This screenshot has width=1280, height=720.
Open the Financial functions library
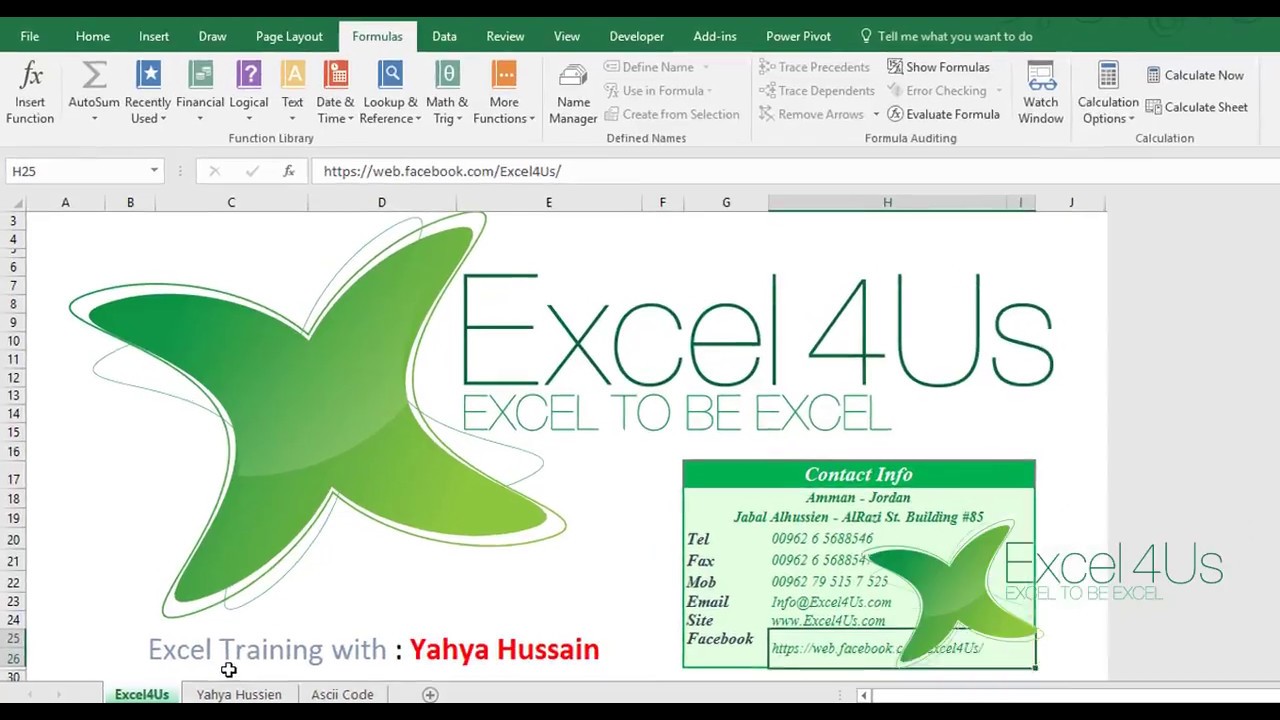pyautogui.click(x=200, y=92)
